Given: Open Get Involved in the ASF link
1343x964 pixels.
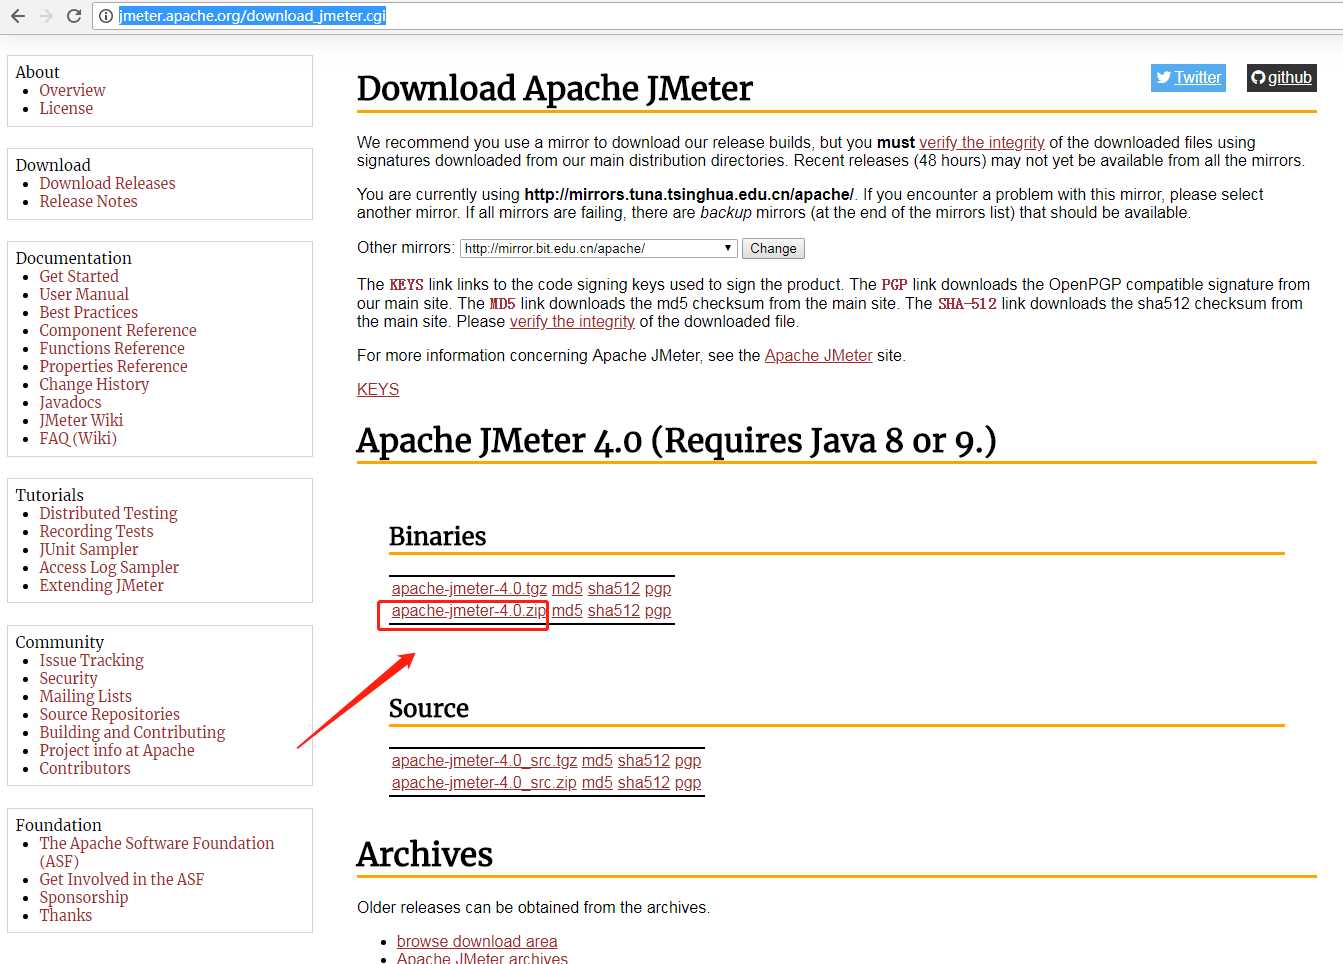Looking at the screenshot, I should coord(121,879).
